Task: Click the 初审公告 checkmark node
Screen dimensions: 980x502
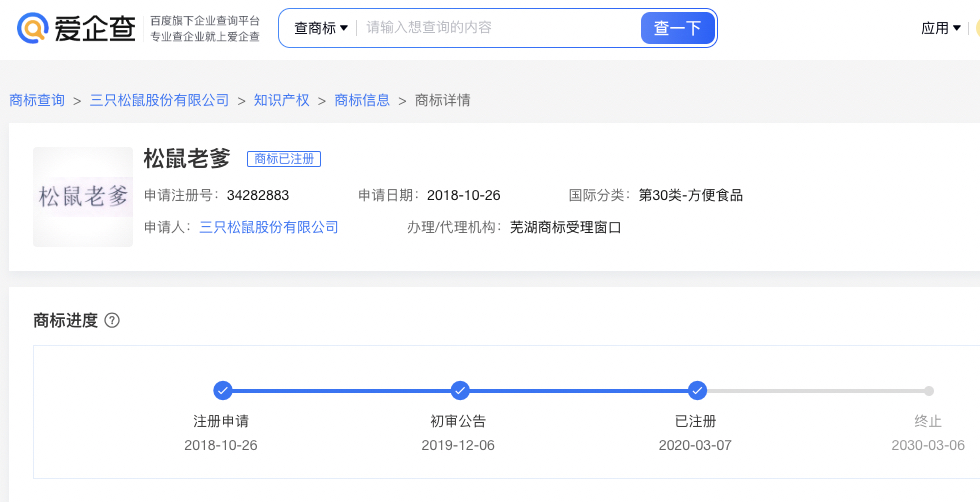Action: pos(460,390)
